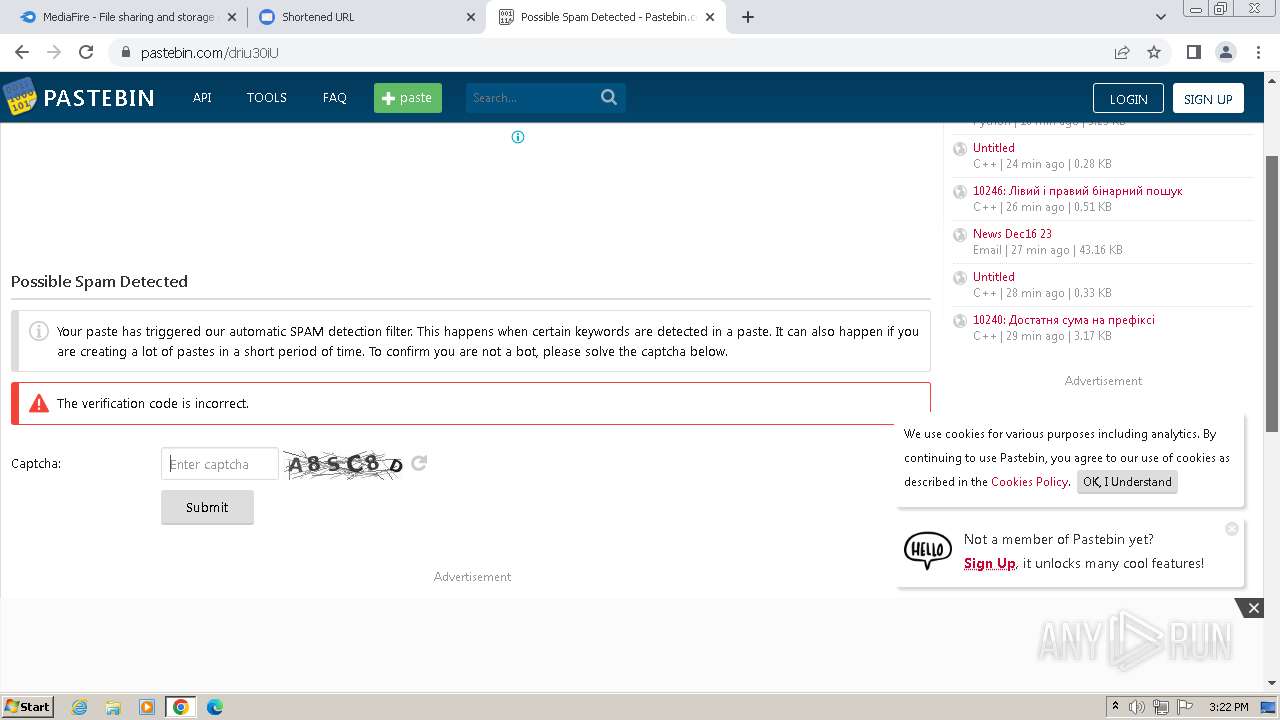This screenshot has height=720, width=1280.
Task: Open paste 10246 Лівий і правий бінарний пошук
Action: [1078, 191]
